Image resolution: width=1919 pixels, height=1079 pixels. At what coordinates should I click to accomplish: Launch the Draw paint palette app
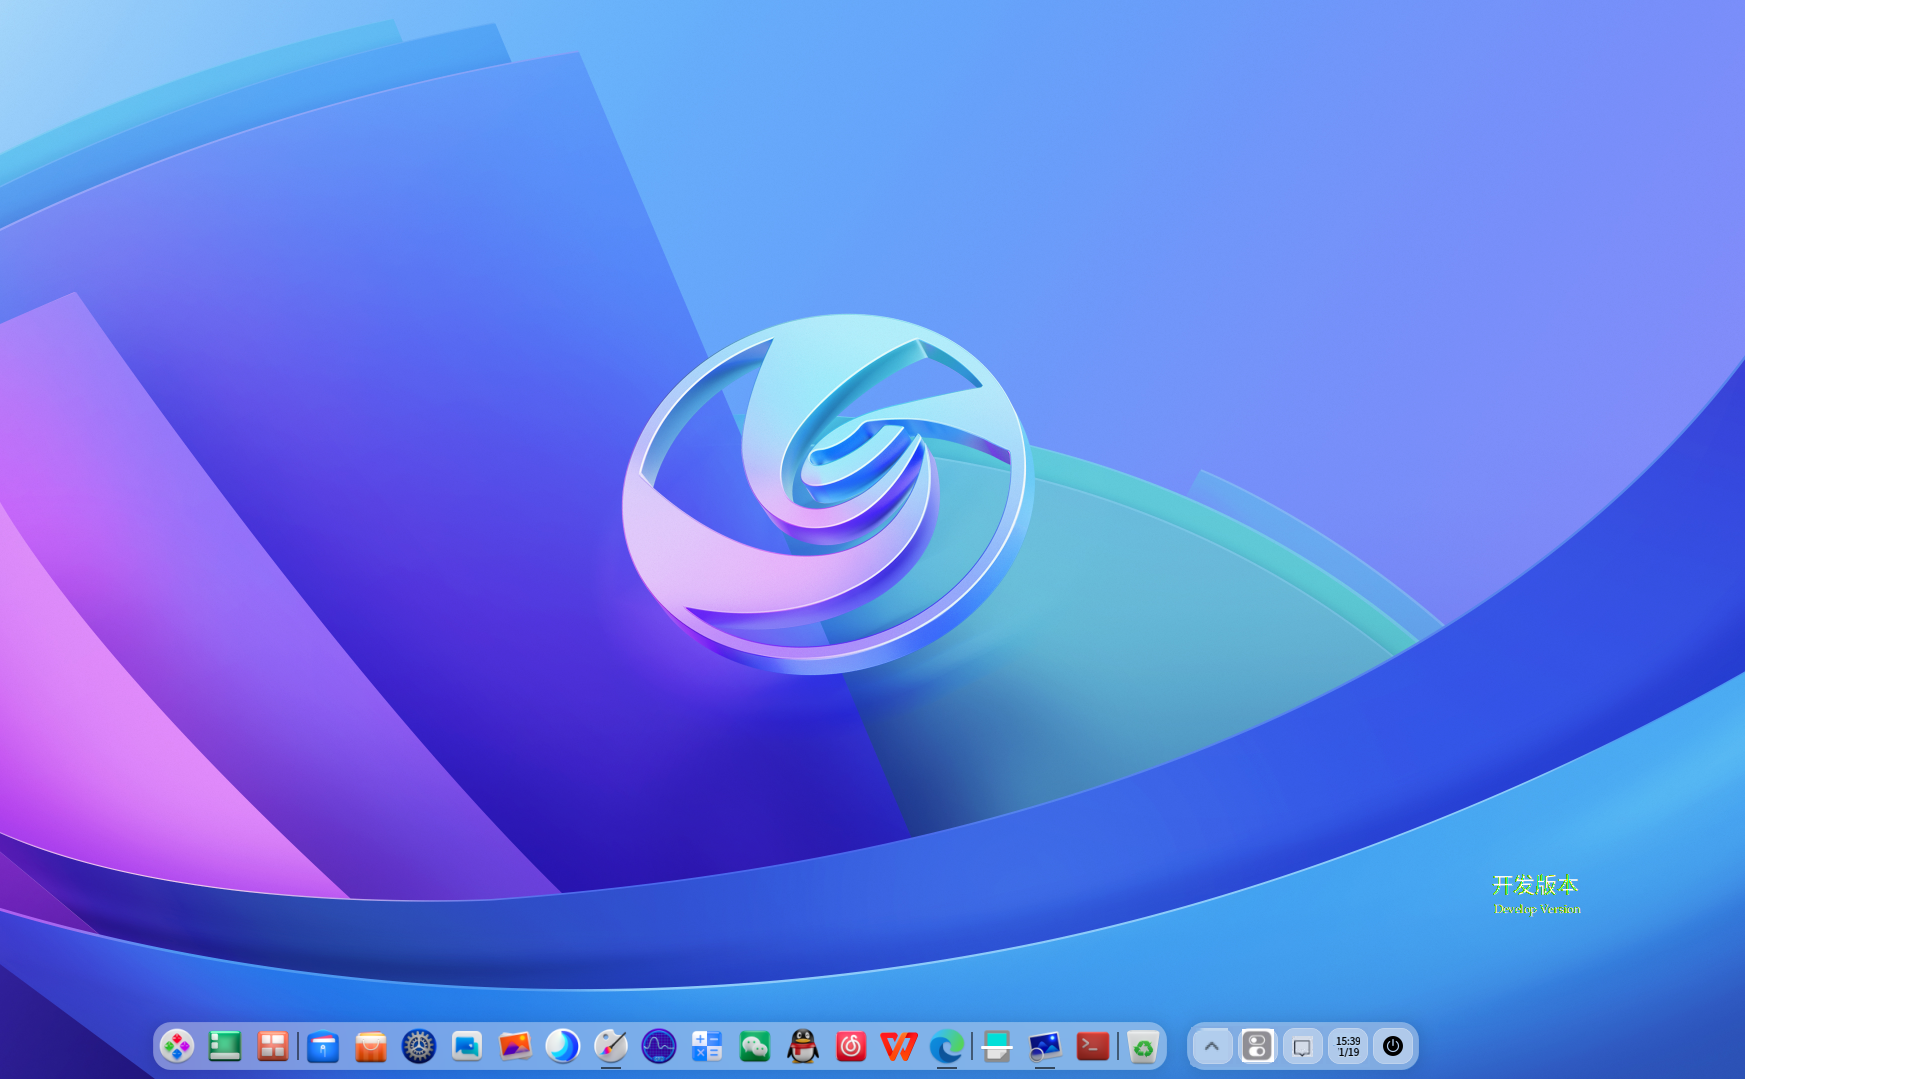pyautogui.click(x=611, y=1046)
